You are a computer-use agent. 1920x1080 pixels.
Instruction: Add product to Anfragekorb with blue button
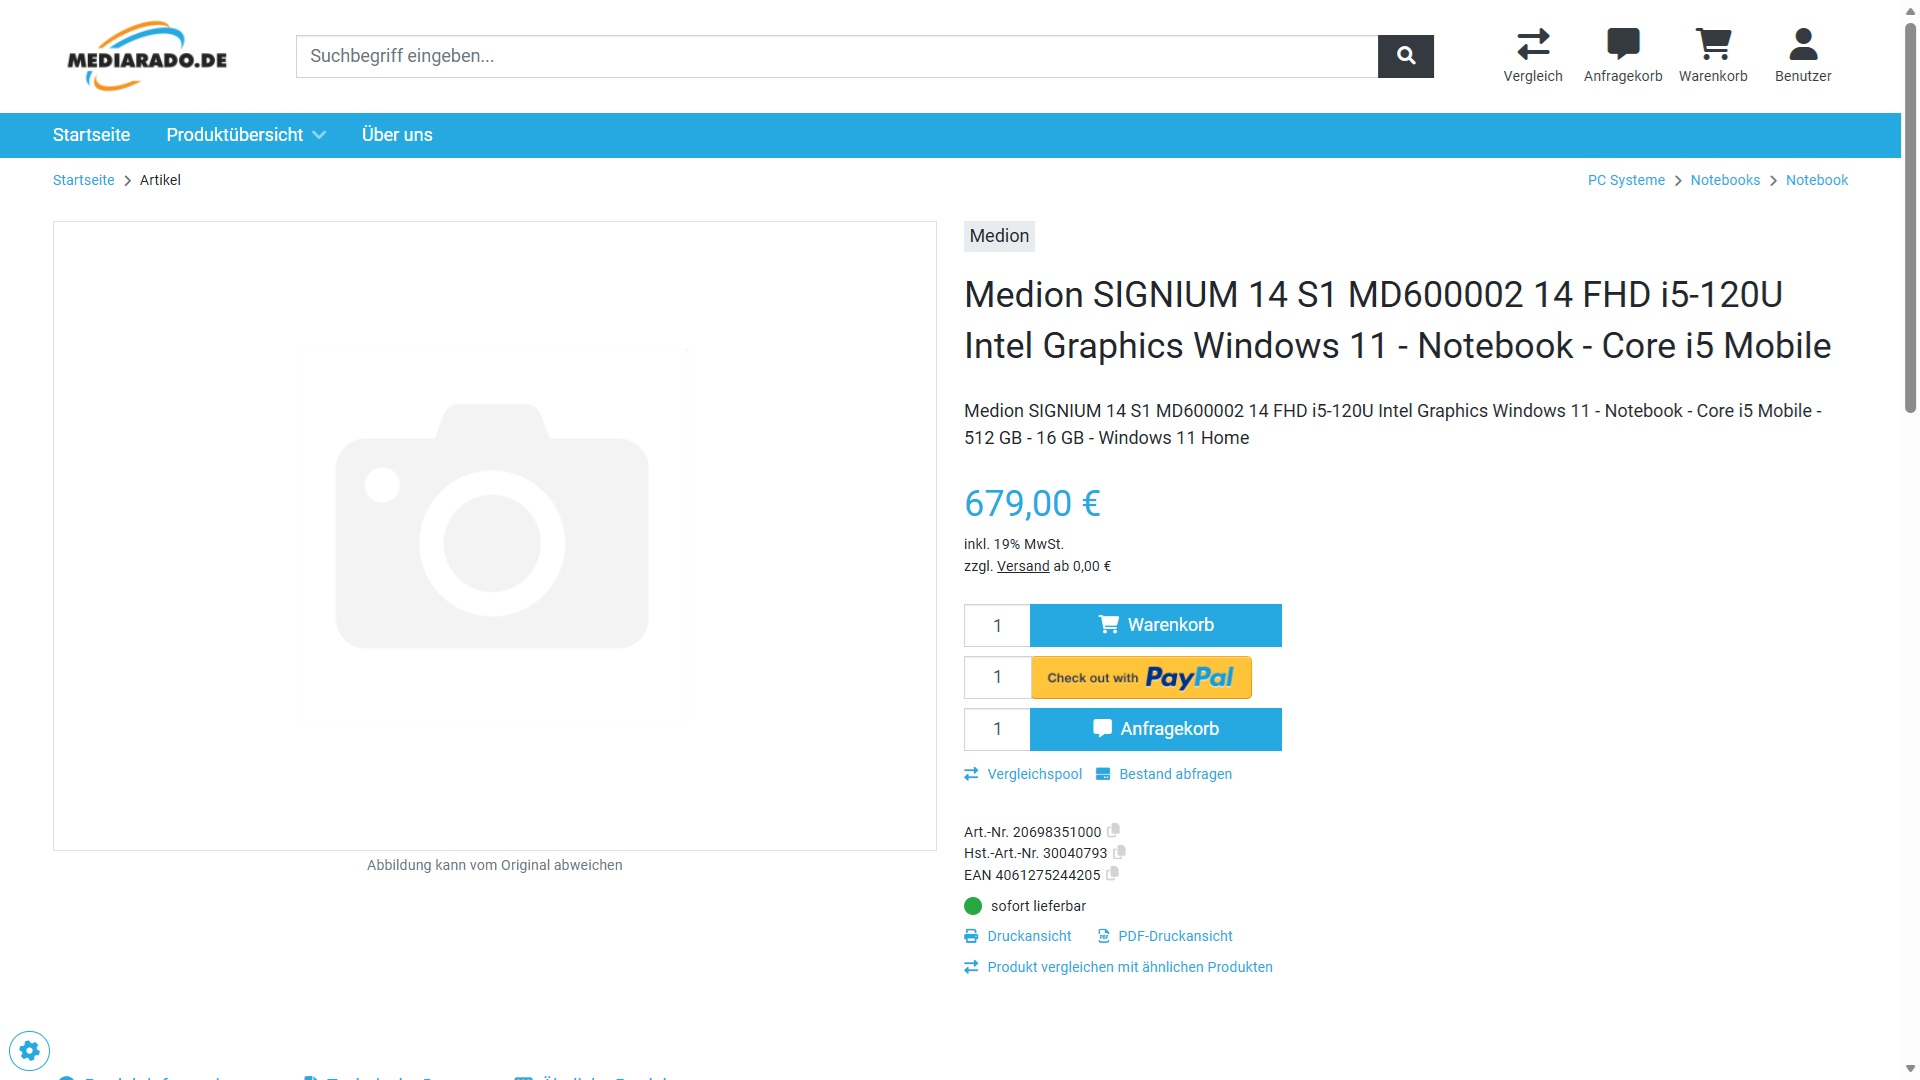[x=1155, y=729]
